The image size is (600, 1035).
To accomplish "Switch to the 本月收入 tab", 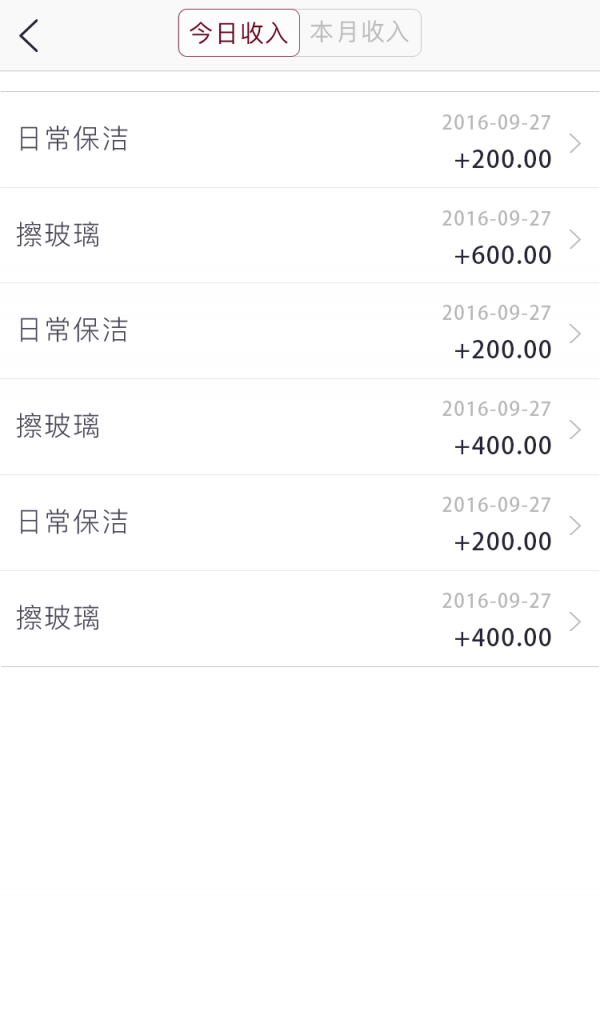I will pyautogui.click(x=359, y=33).
